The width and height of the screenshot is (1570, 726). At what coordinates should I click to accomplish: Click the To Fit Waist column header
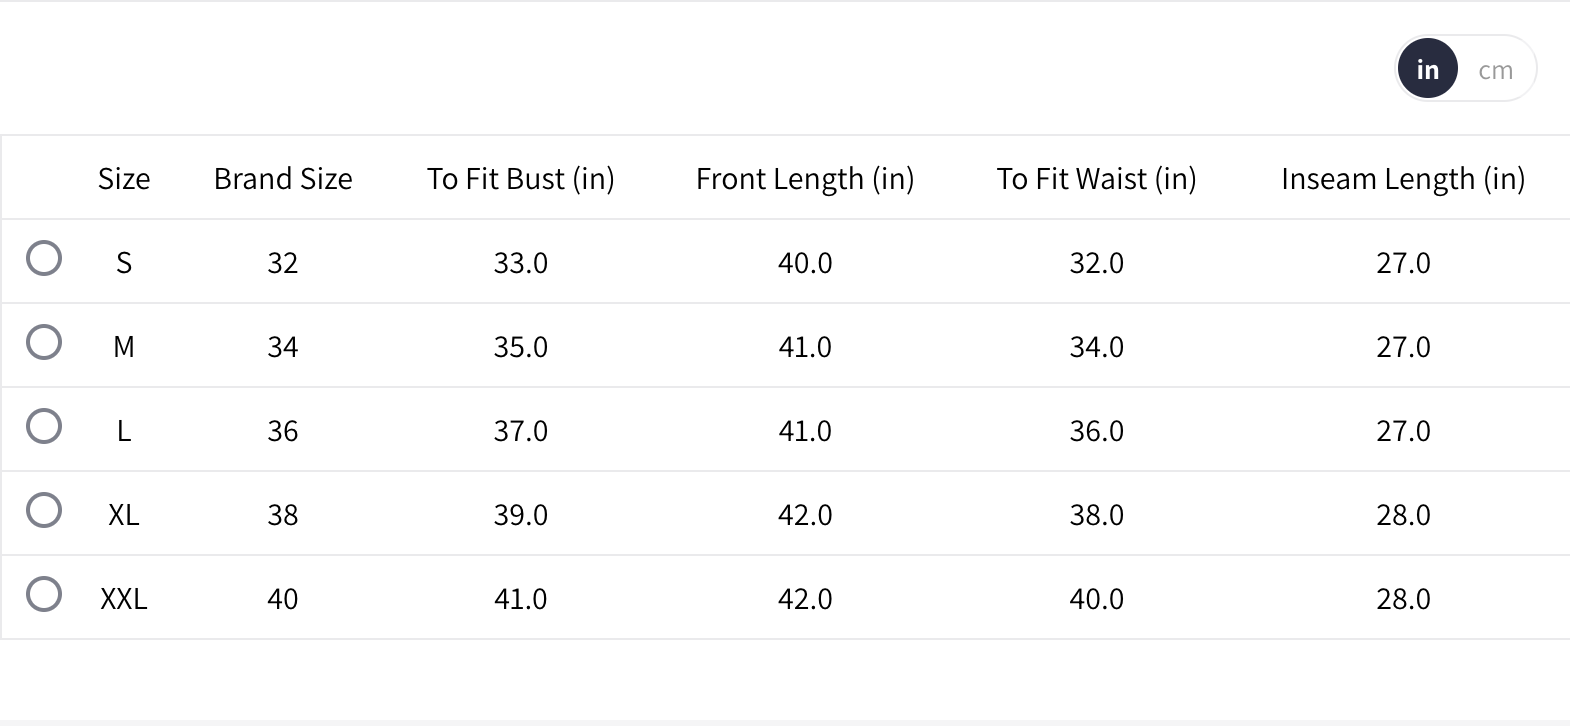coord(1096,179)
